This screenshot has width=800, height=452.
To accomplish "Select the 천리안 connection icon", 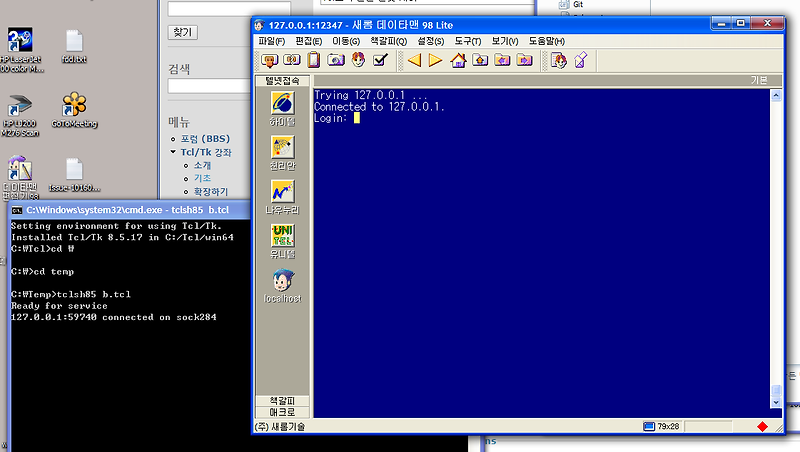I will click(283, 147).
